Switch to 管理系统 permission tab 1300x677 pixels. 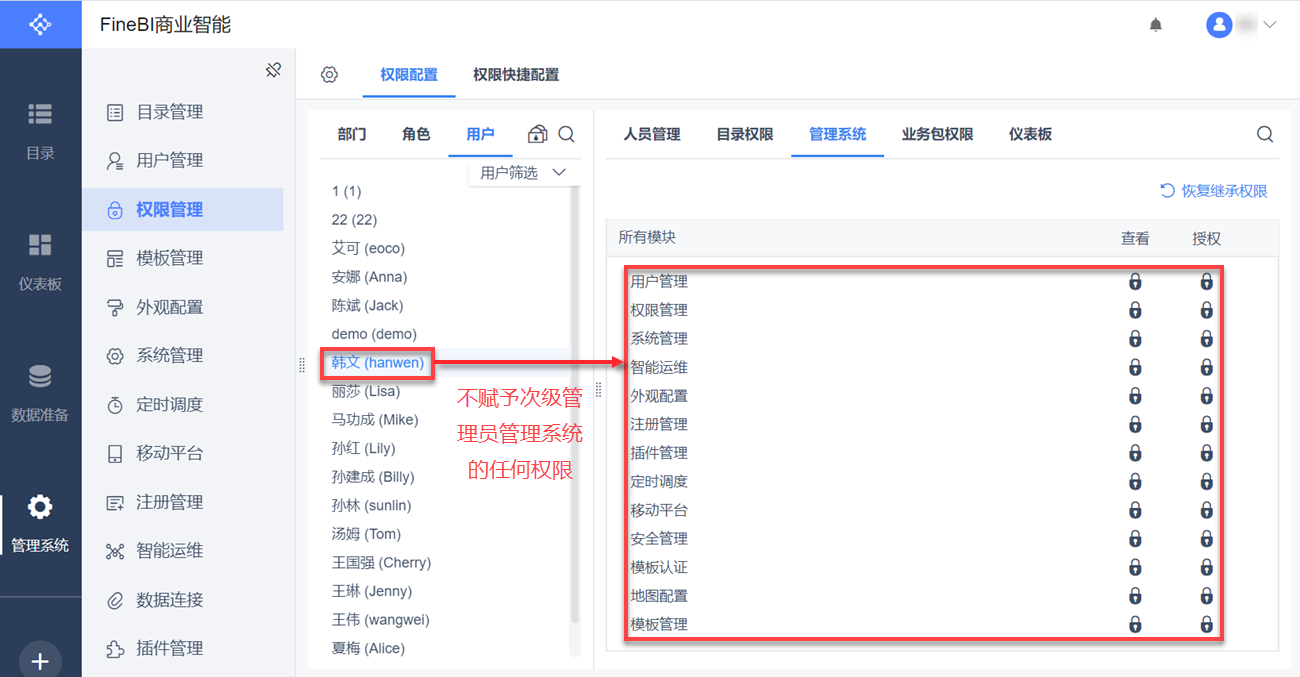(x=838, y=134)
